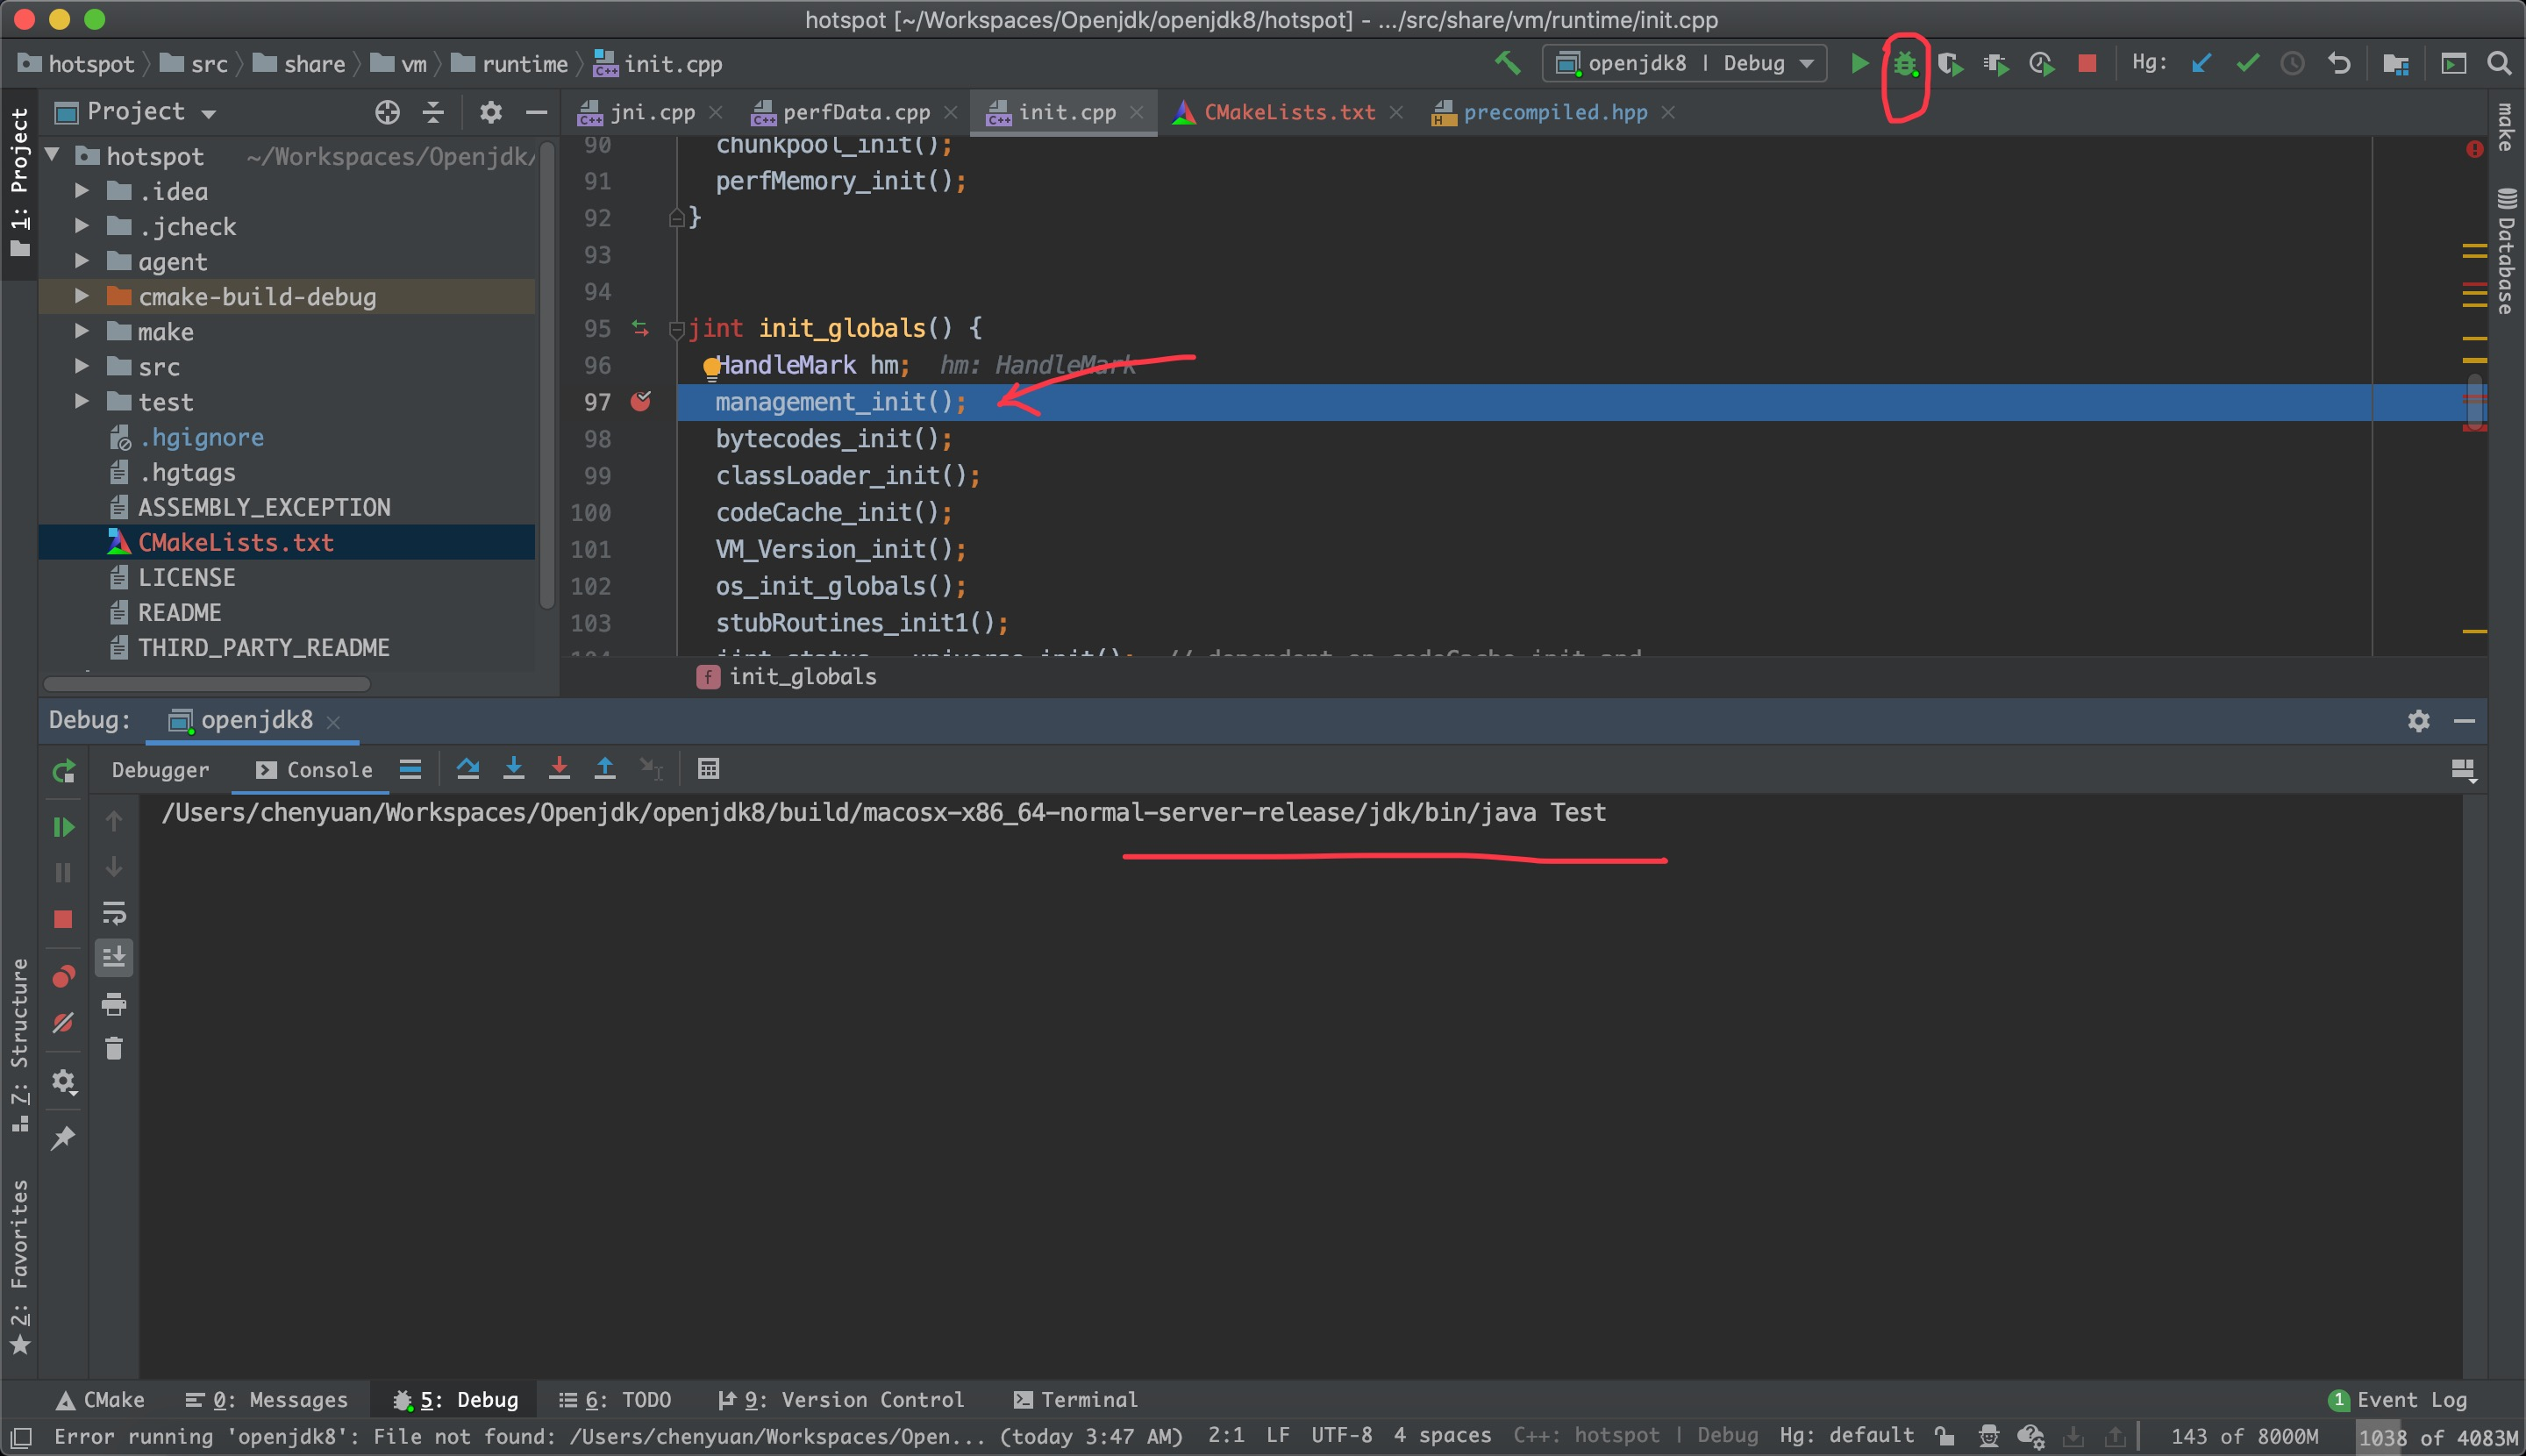Image resolution: width=2526 pixels, height=1456 pixels.
Task: Click the green hammer Build icon
Action: (1507, 63)
